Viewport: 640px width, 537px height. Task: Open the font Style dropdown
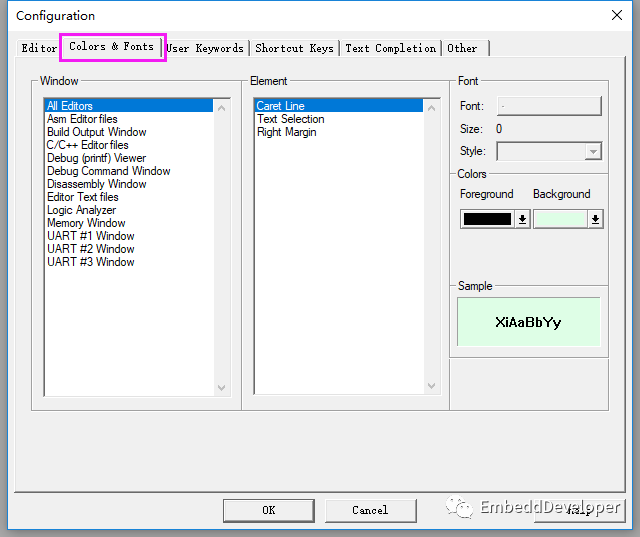click(x=593, y=152)
